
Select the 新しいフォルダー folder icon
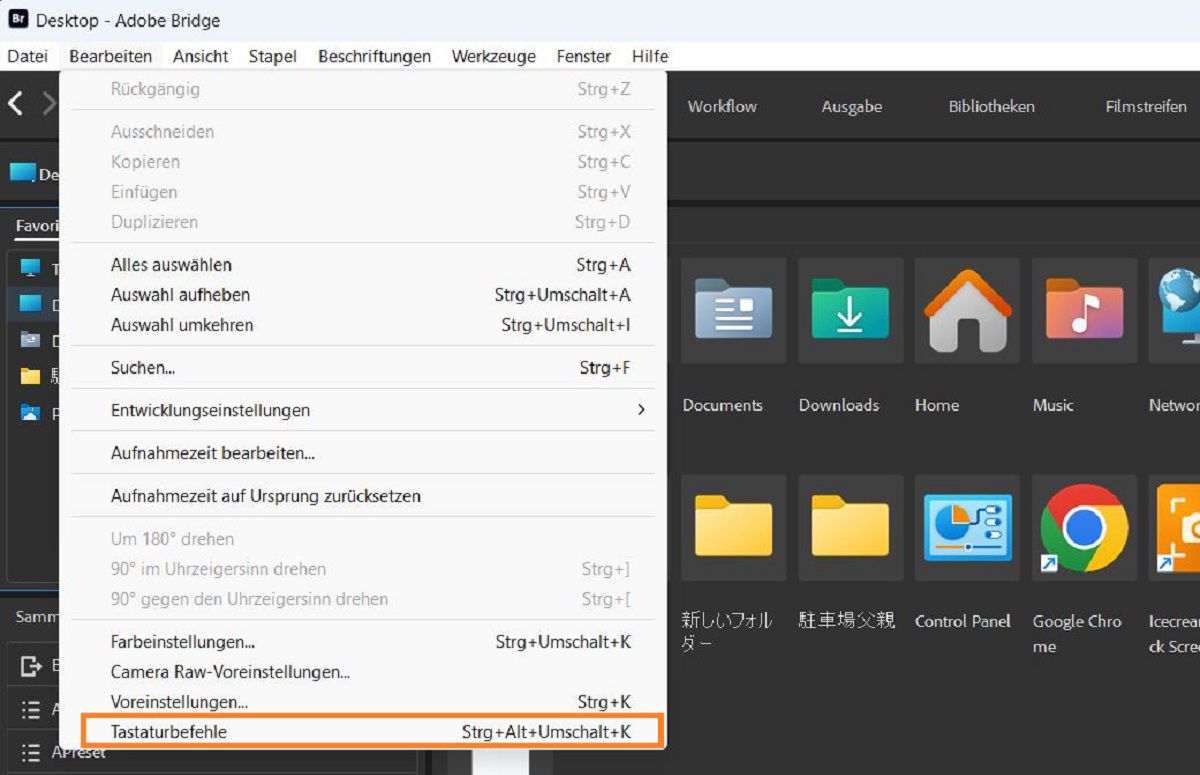[x=733, y=527]
